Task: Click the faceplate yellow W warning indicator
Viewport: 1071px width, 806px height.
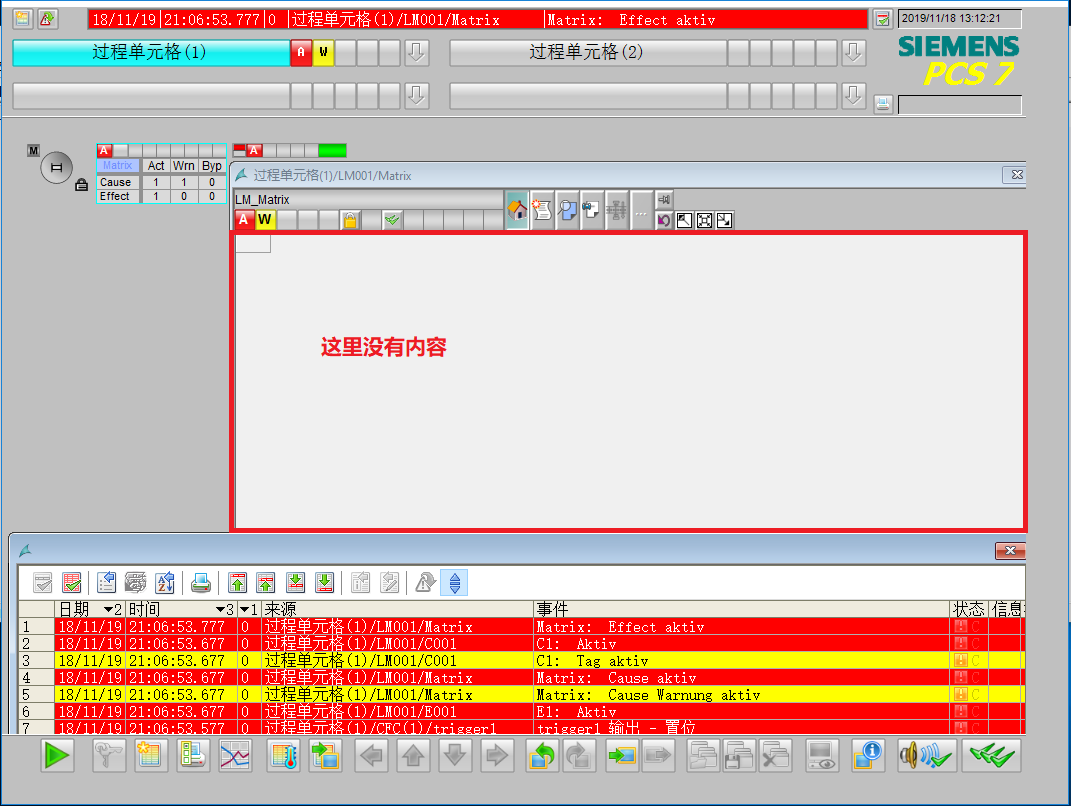Action: point(264,220)
